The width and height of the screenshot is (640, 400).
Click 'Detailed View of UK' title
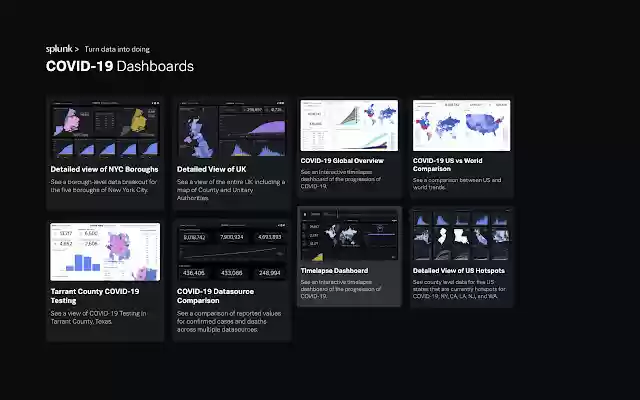211,169
